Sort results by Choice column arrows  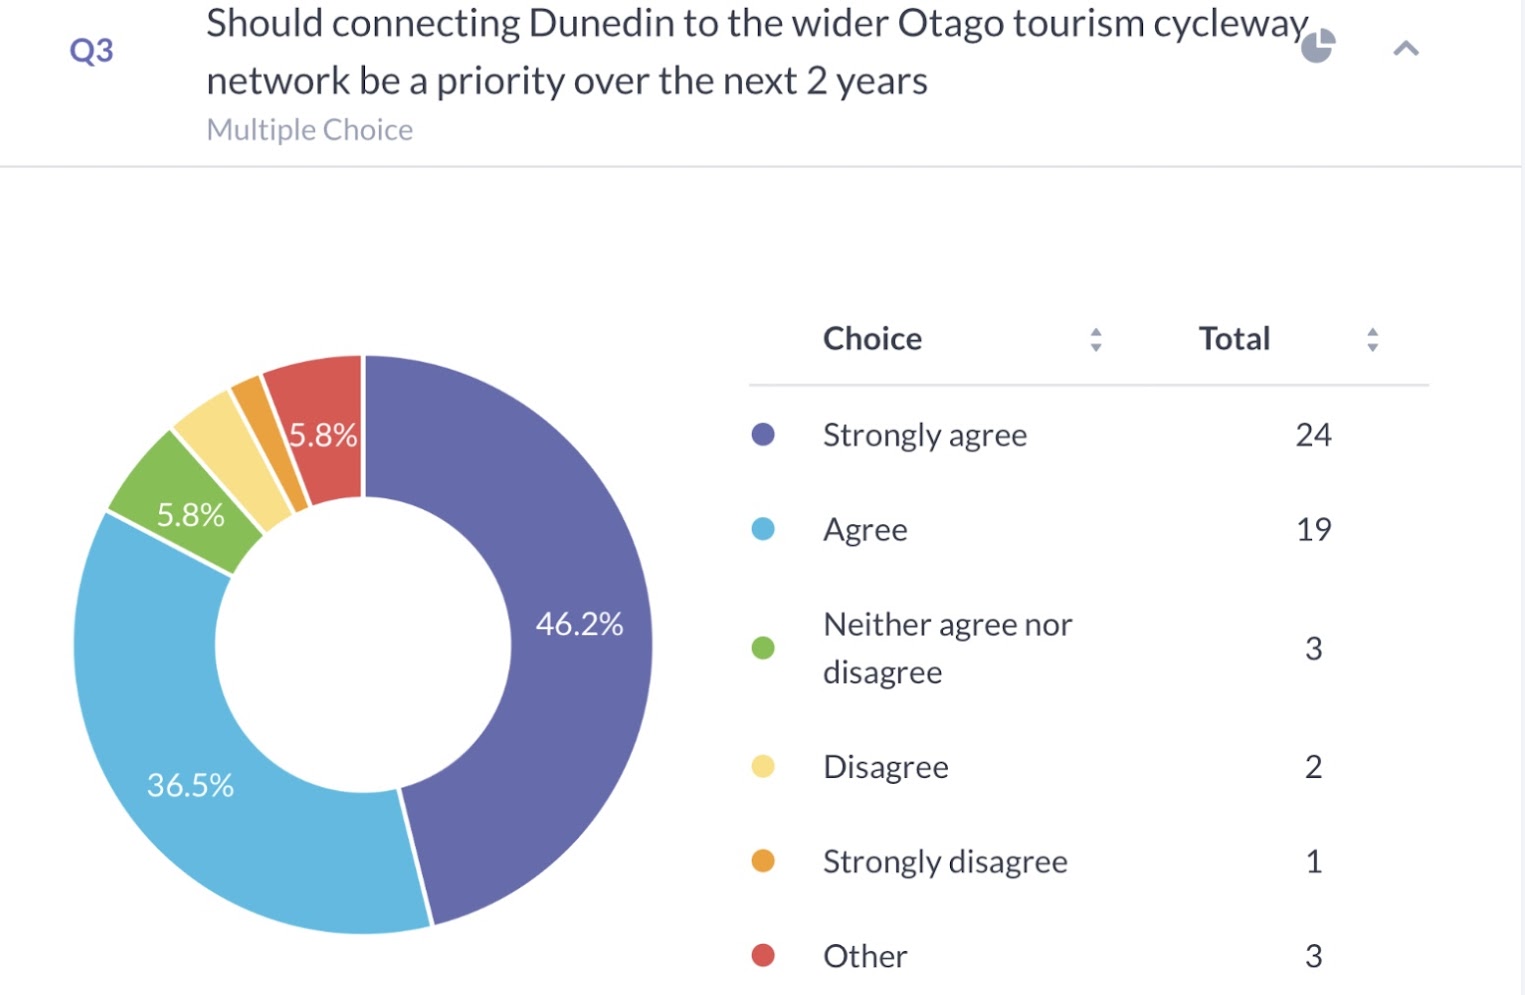pos(1096,340)
